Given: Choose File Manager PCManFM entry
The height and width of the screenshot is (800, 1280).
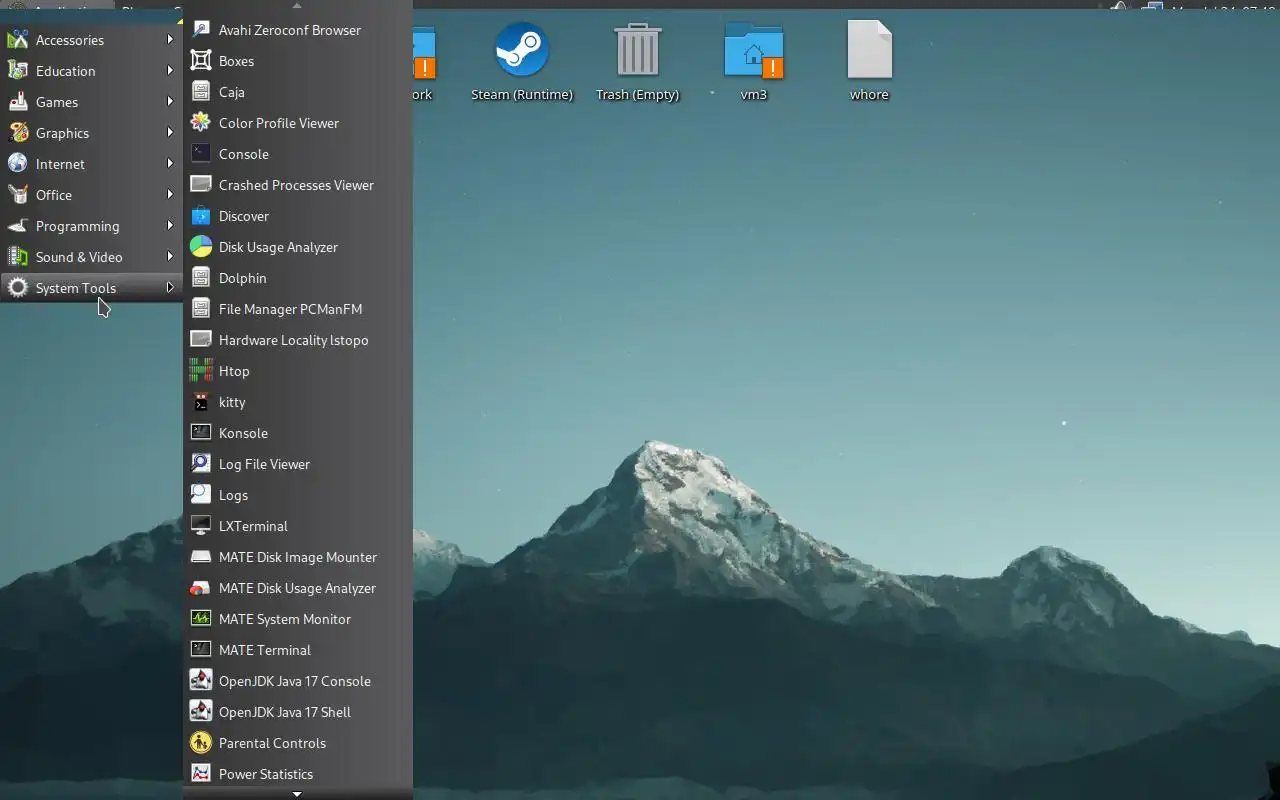Looking at the screenshot, I should click(298, 309).
